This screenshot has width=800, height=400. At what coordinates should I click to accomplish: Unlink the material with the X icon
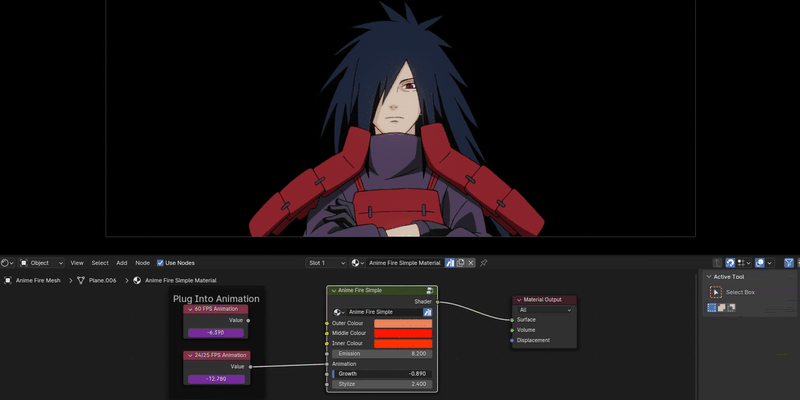[472, 263]
